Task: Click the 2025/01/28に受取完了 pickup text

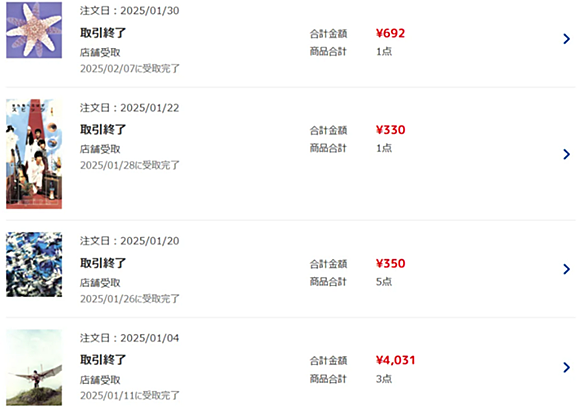Action: click(x=130, y=165)
